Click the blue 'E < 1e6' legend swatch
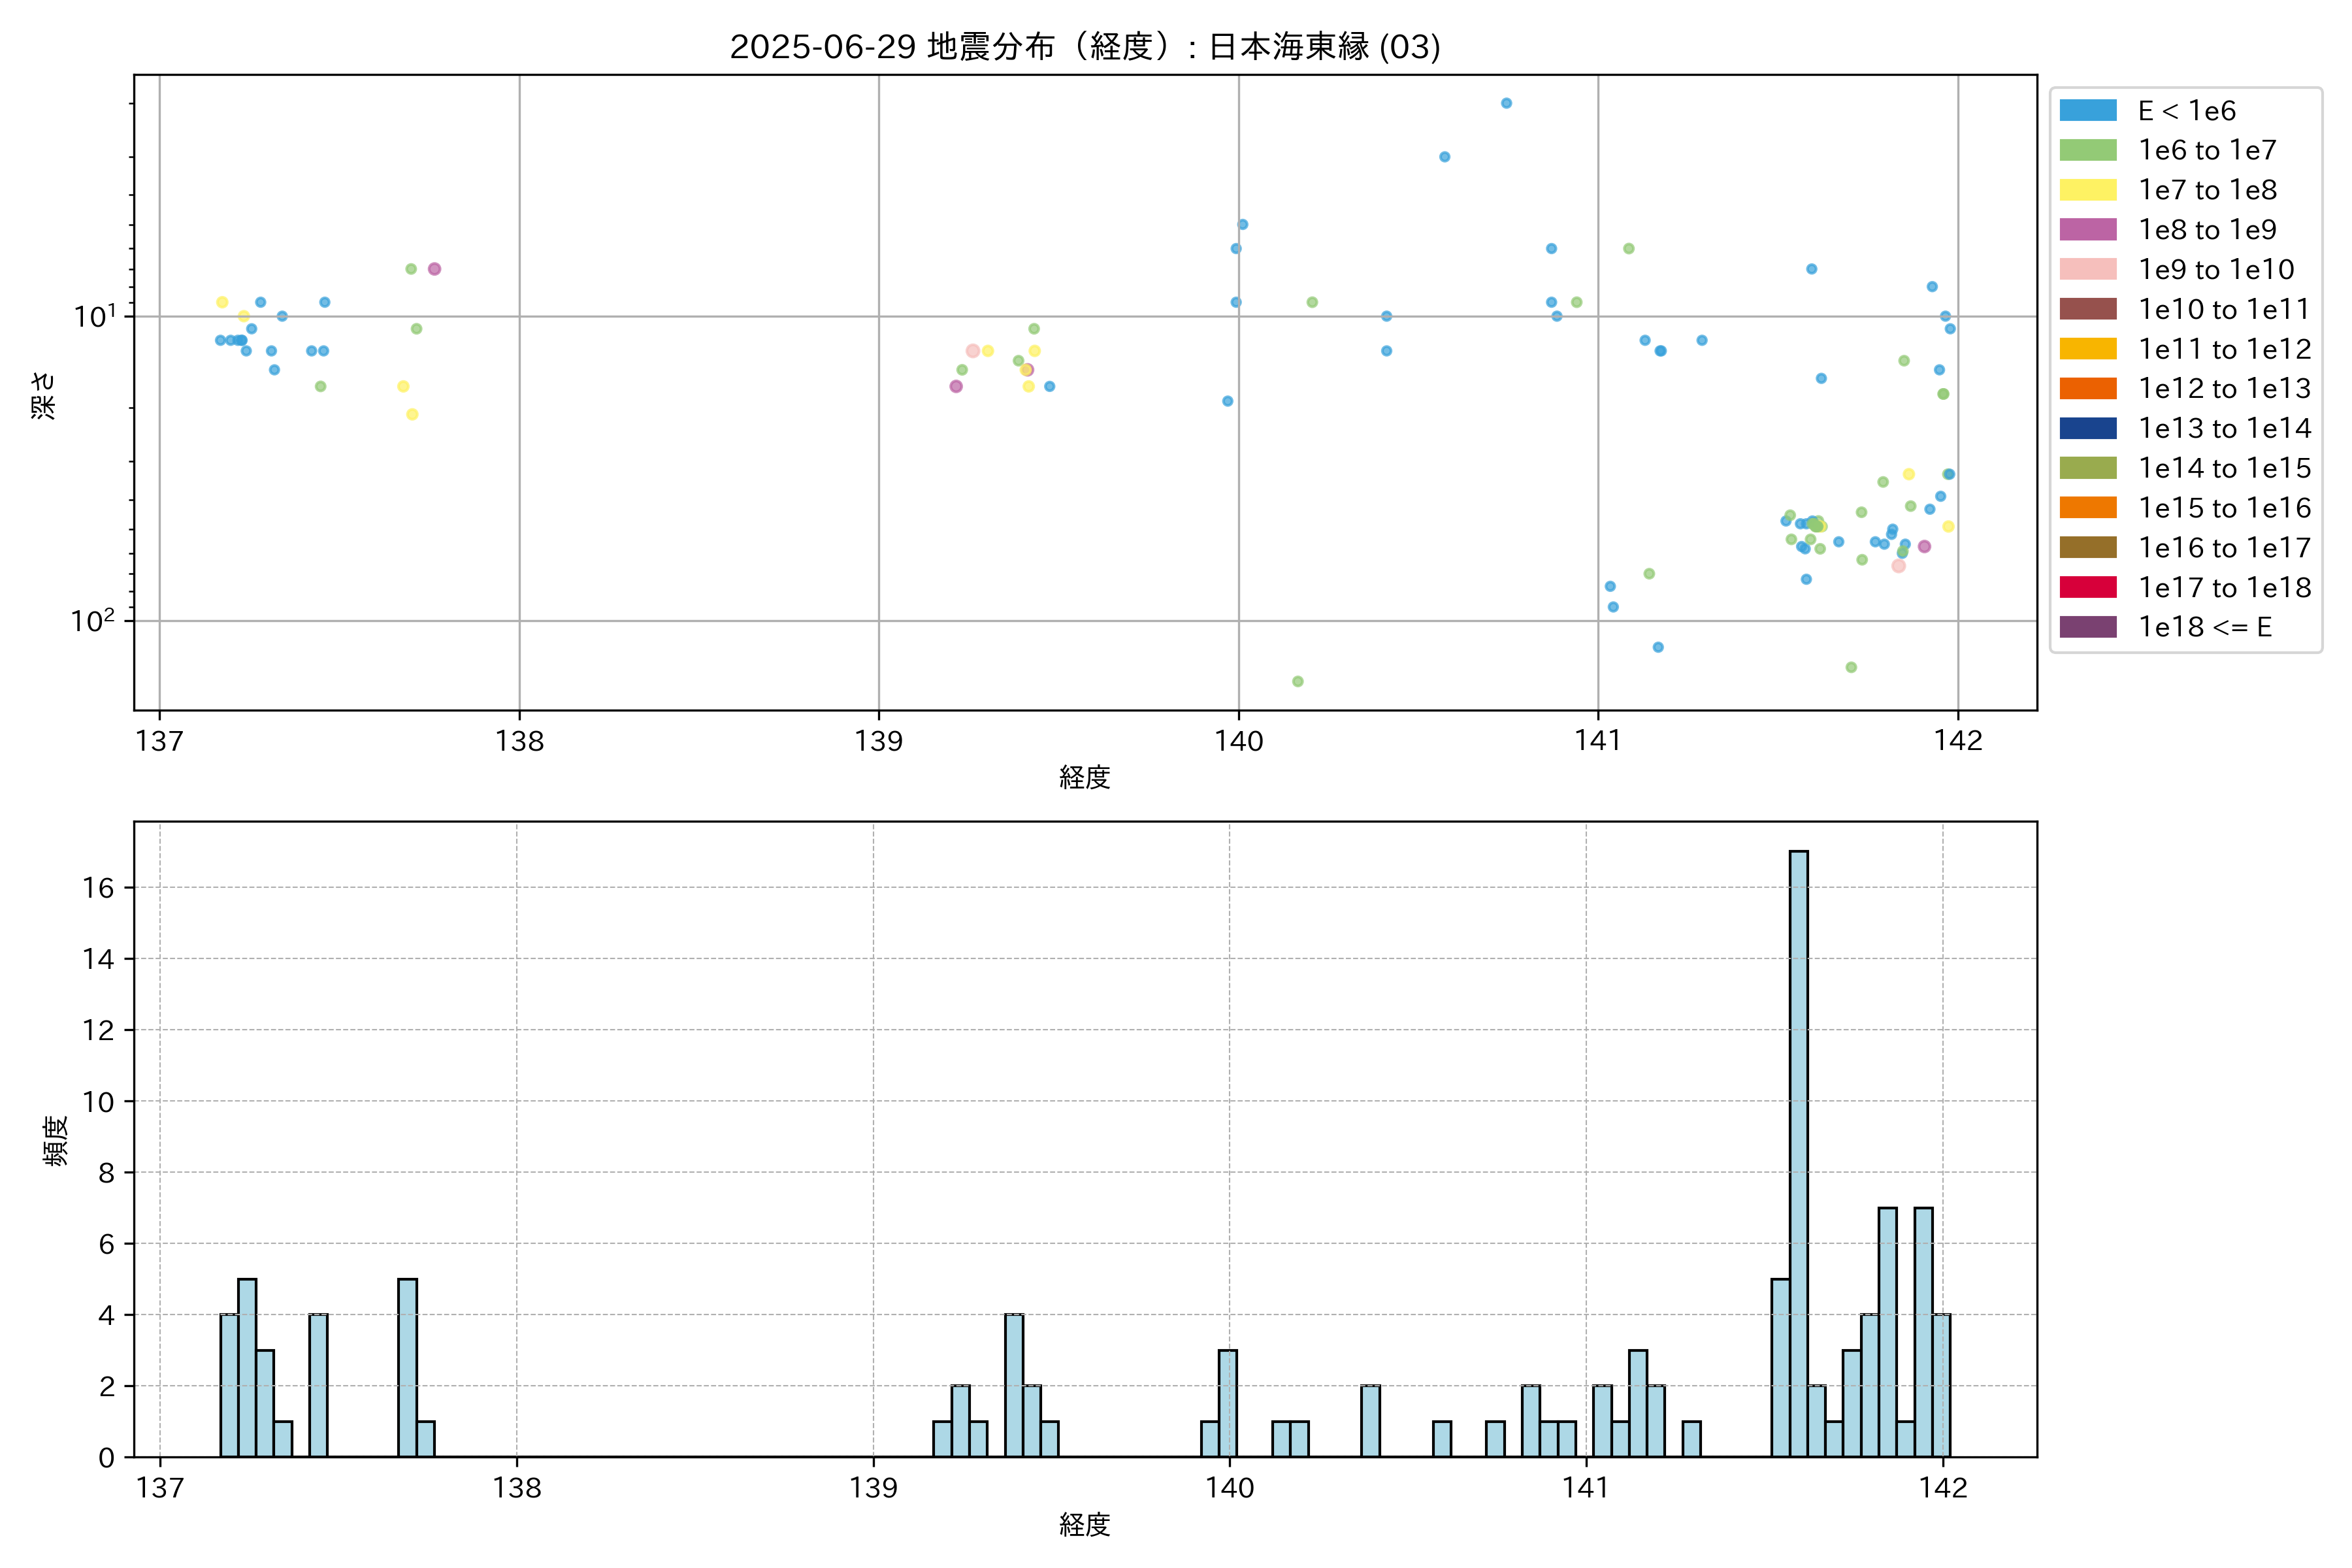The image size is (2352, 1568). [x=2088, y=111]
